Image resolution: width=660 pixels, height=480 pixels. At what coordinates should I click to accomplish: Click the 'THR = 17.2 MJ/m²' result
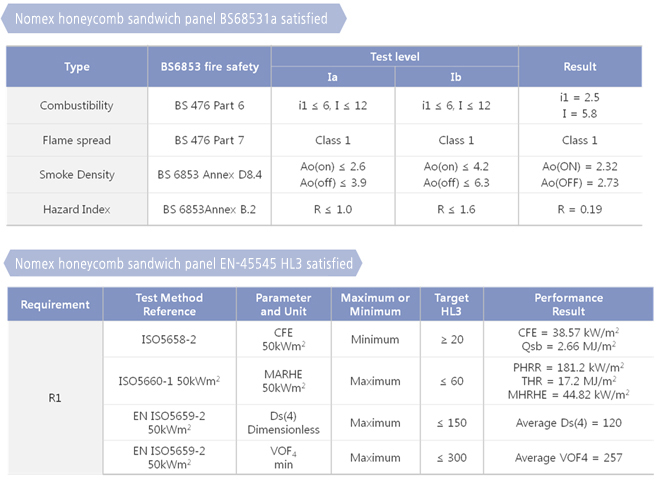568,381
